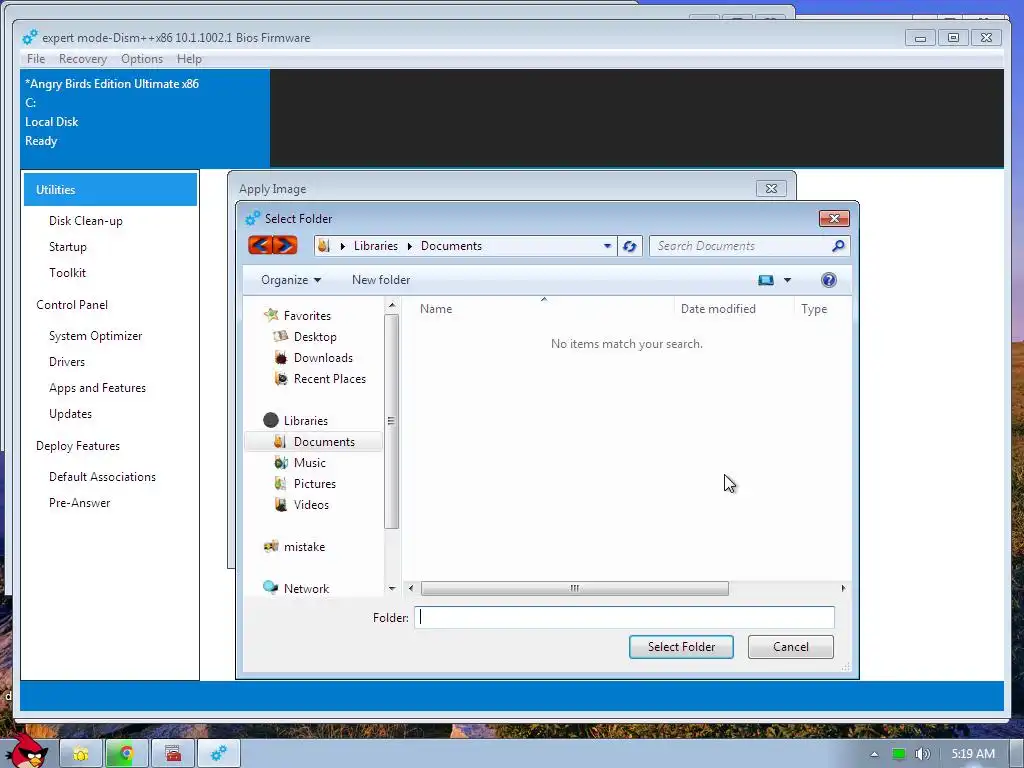Open the file explorer taskbar icon
The height and width of the screenshot is (768, 1024).
click(81, 754)
